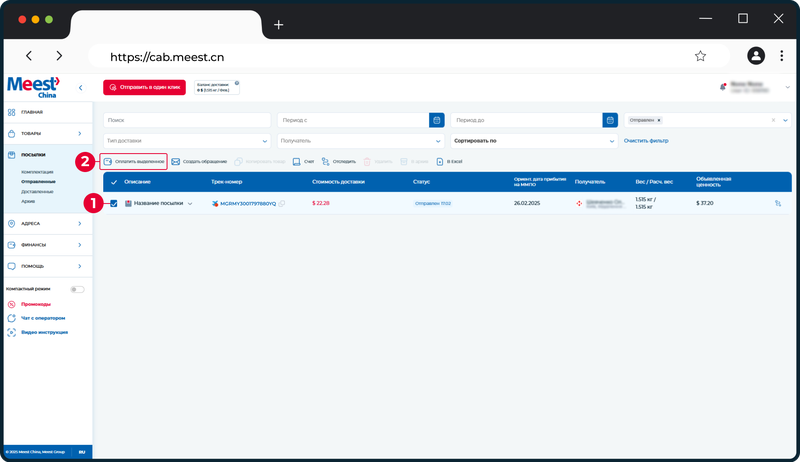
Task: Click into the Search input field
Action: point(187,120)
